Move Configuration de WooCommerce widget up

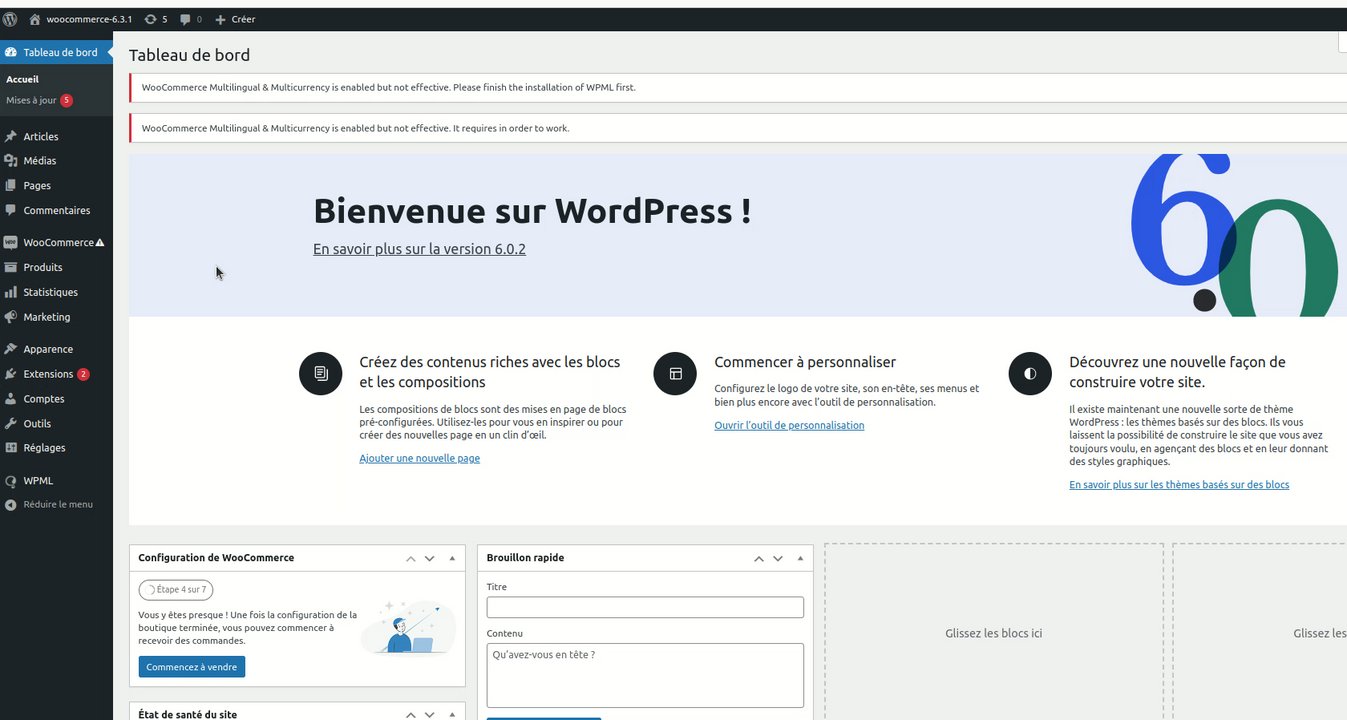pyautogui.click(x=410, y=558)
